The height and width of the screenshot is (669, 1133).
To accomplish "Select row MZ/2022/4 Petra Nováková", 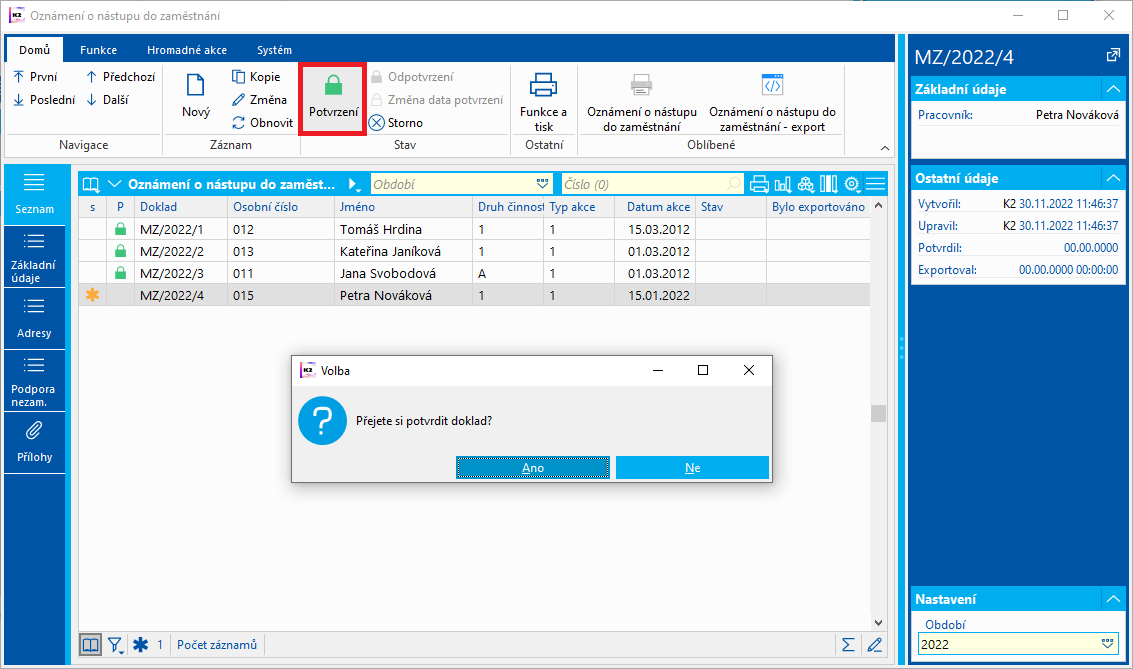I will tap(474, 295).
